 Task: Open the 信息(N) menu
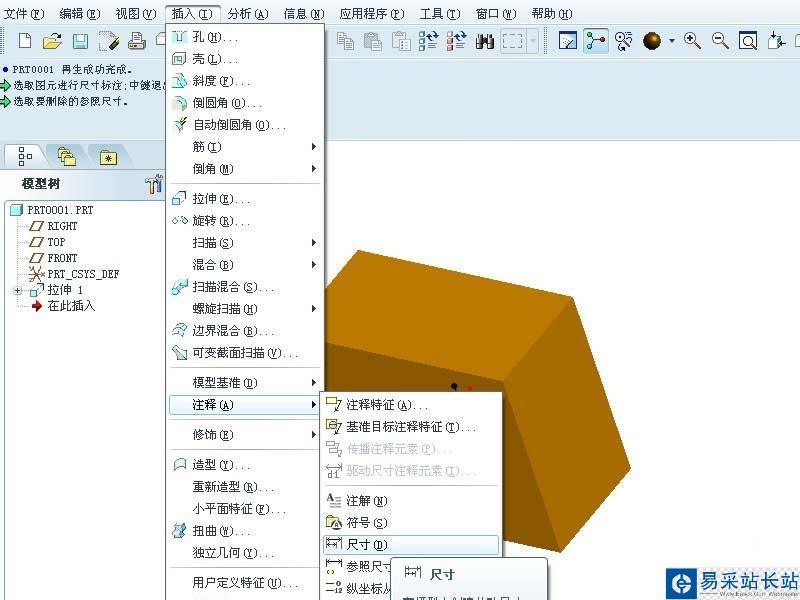coord(304,14)
